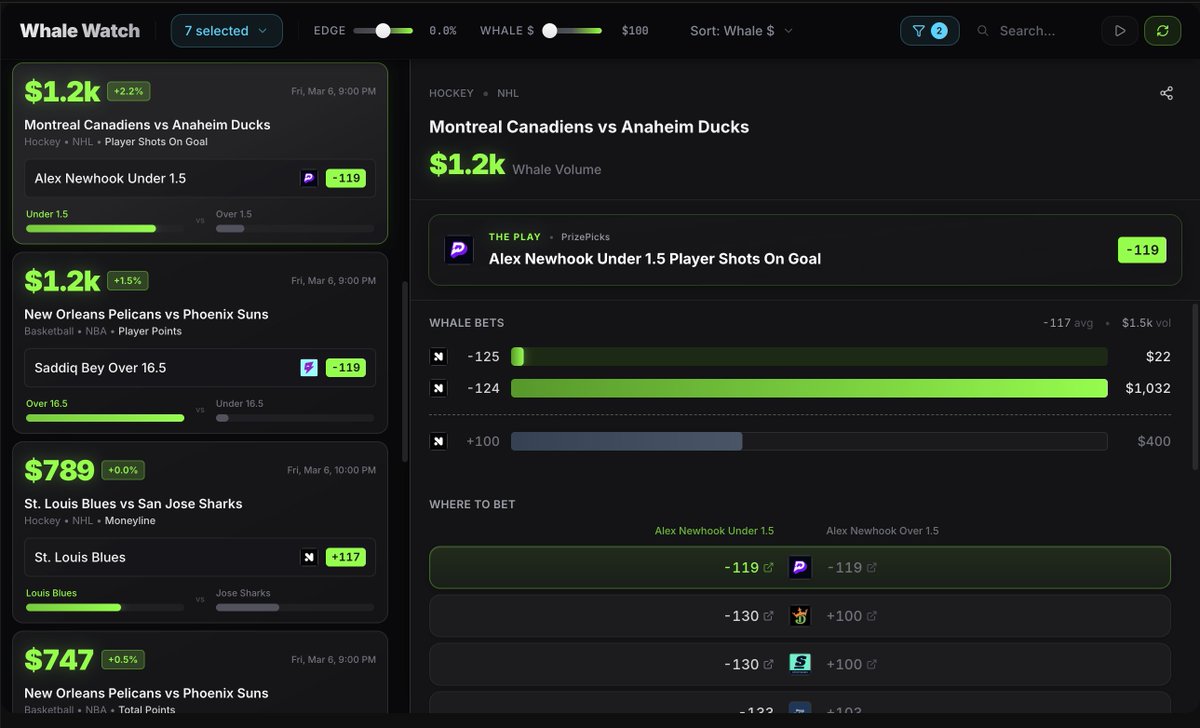Click the -117 avg label

point(1070,323)
